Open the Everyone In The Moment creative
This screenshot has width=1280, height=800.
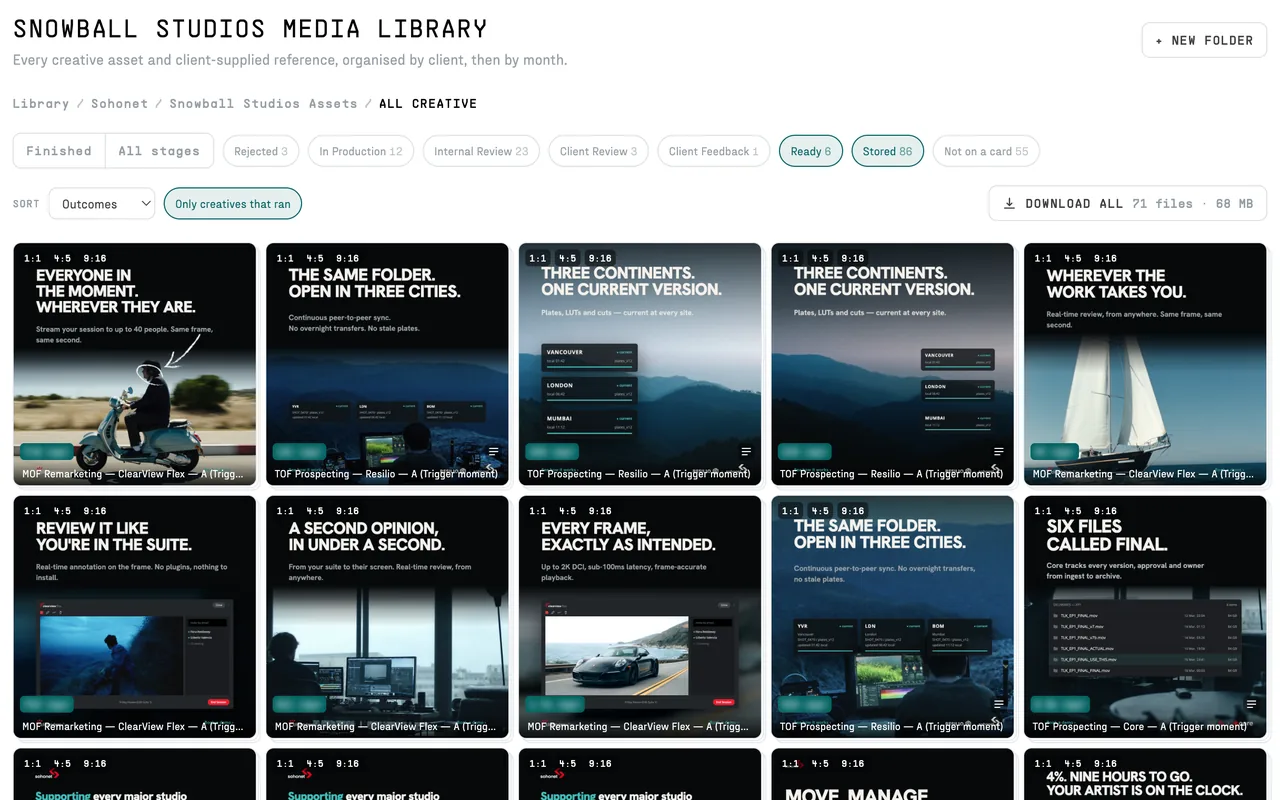point(135,364)
